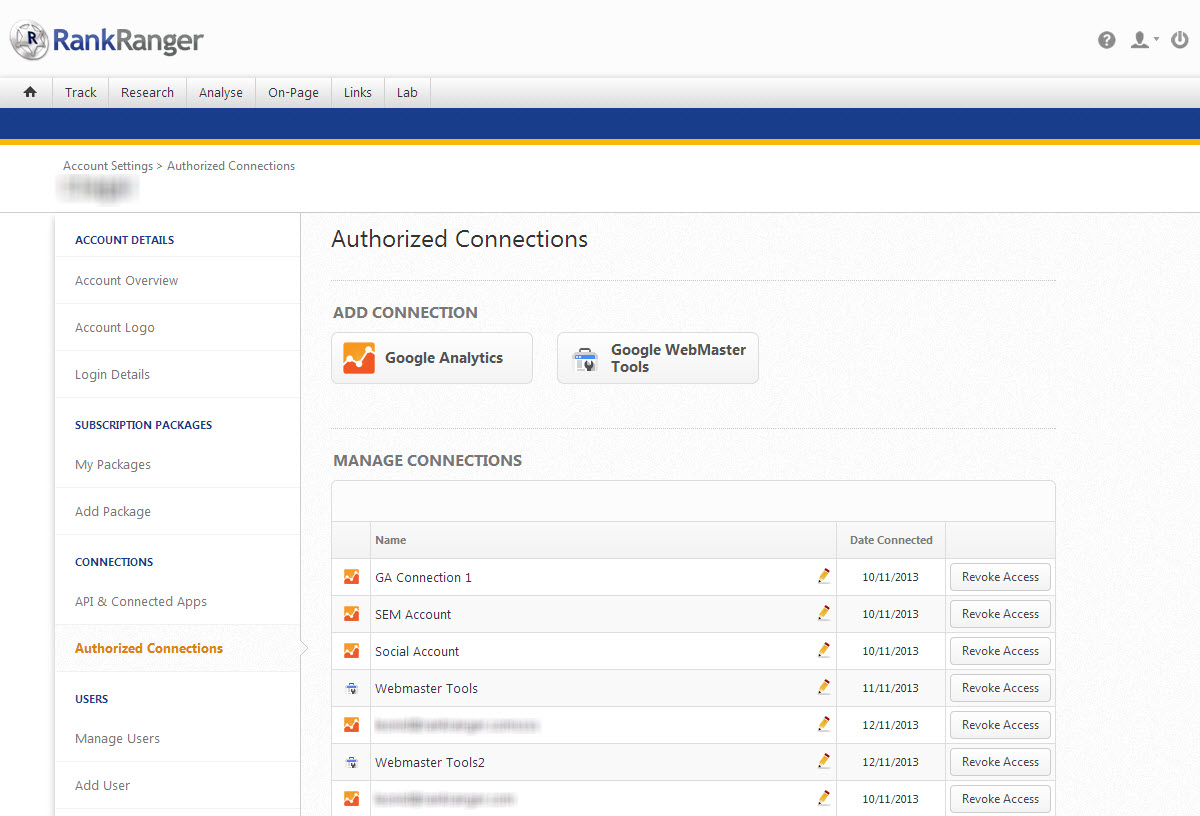Open the user account dropdown menu
This screenshot has width=1200, height=816.
[x=1142, y=40]
